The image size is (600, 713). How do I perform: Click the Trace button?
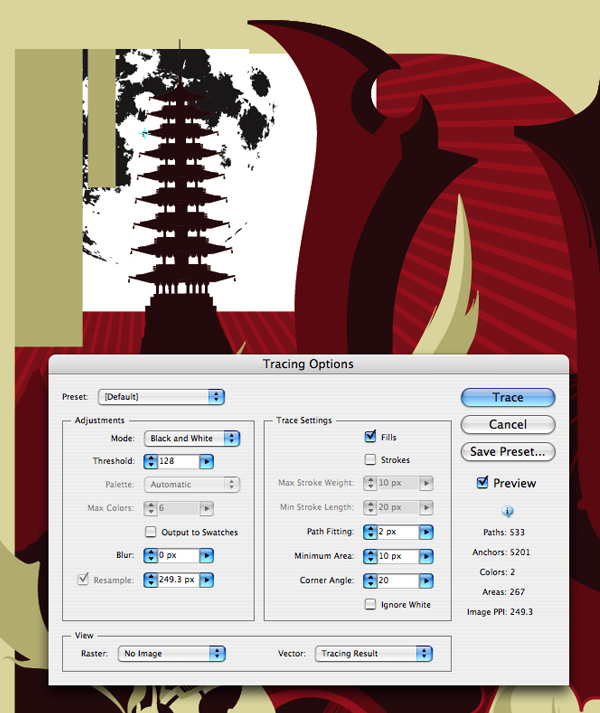pyautogui.click(x=508, y=397)
